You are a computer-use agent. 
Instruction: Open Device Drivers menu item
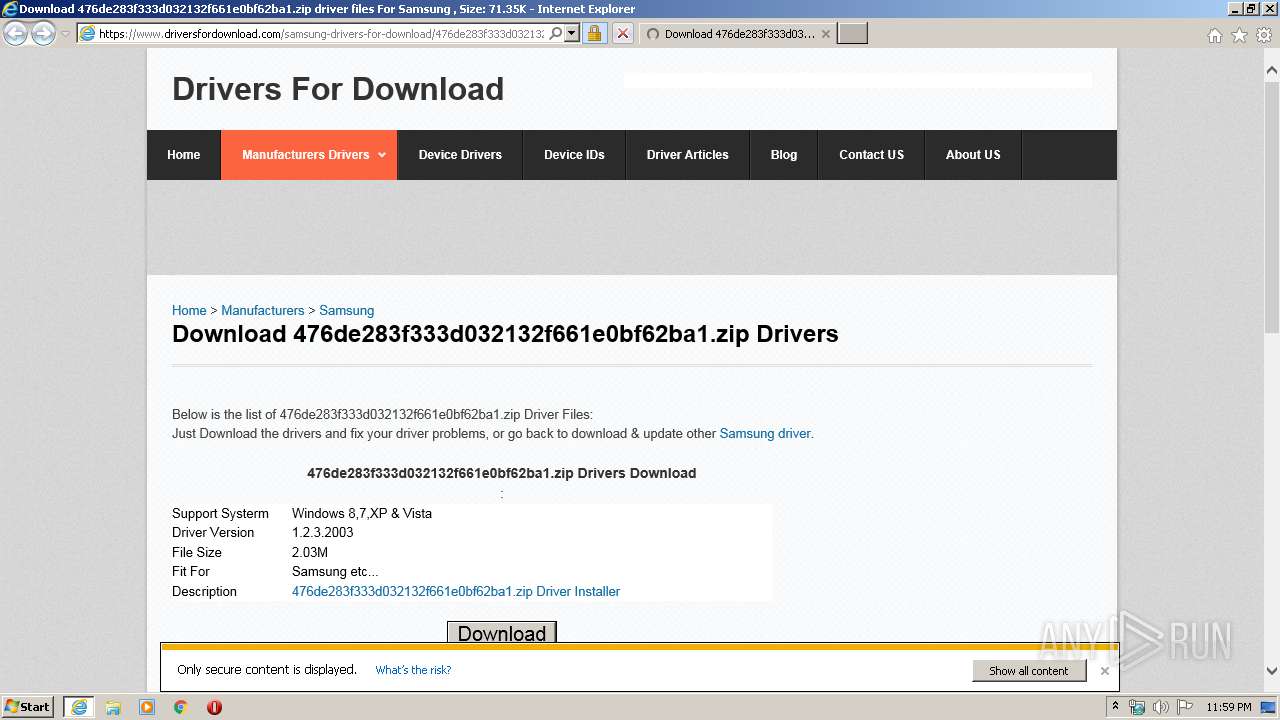pyautogui.click(x=460, y=155)
